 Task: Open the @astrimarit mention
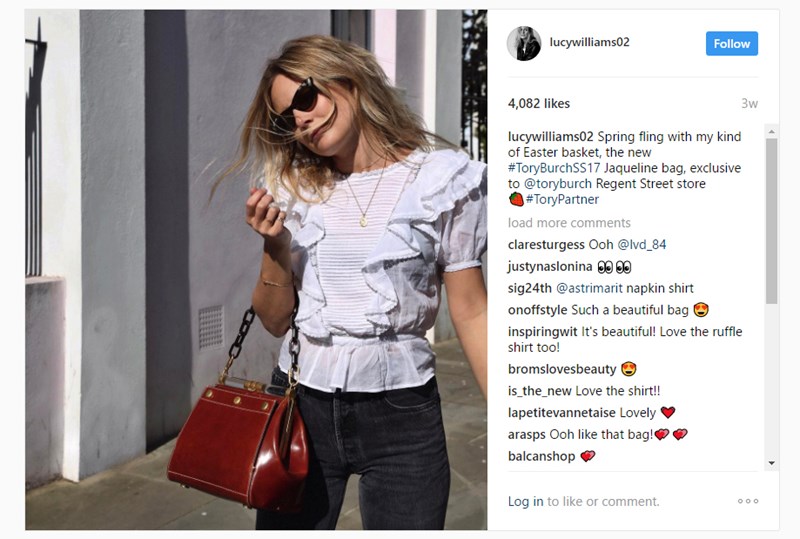coord(589,288)
